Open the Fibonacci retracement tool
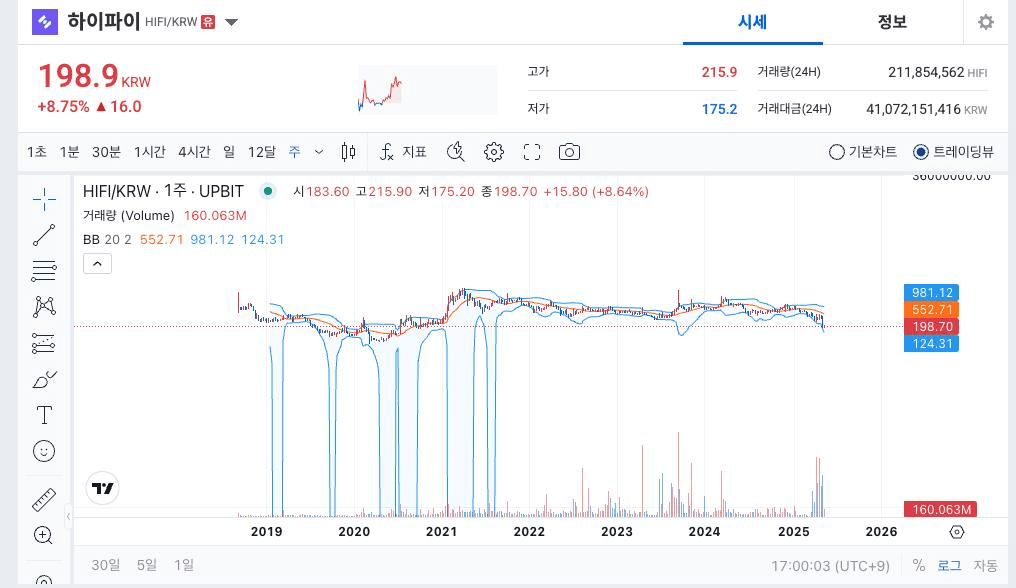1016x588 pixels. [x=44, y=270]
